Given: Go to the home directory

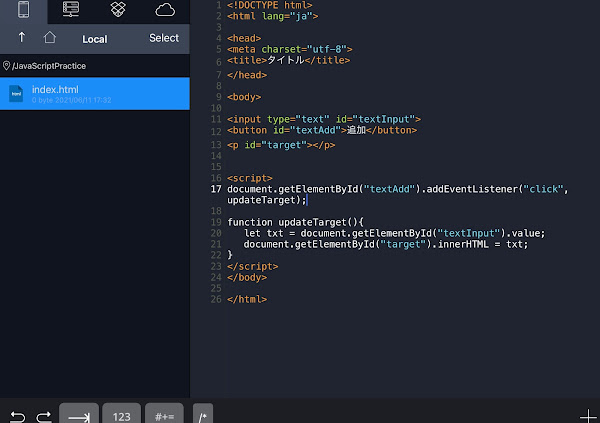Looking at the screenshot, I should pyautogui.click(x=49, y=38).
